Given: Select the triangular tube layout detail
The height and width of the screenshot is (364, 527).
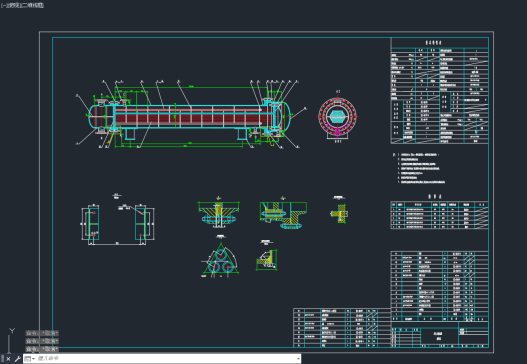Looking at the screenshot, I should pos(221,260).
